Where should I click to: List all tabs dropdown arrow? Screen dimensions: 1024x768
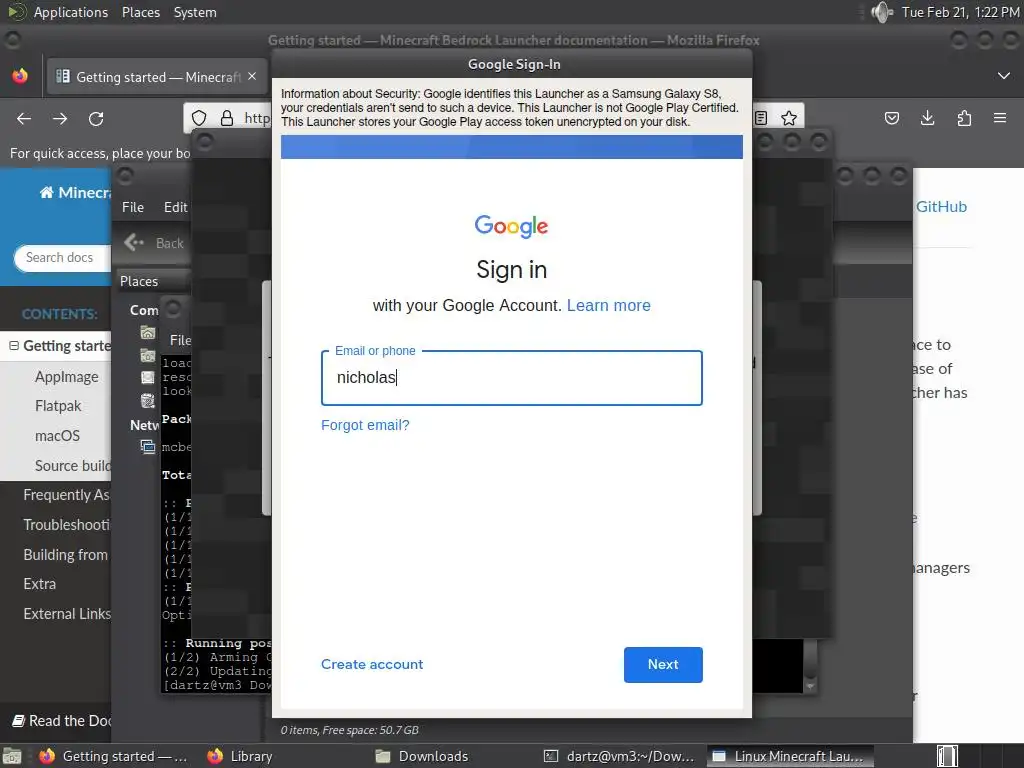tap(1004, 76)
